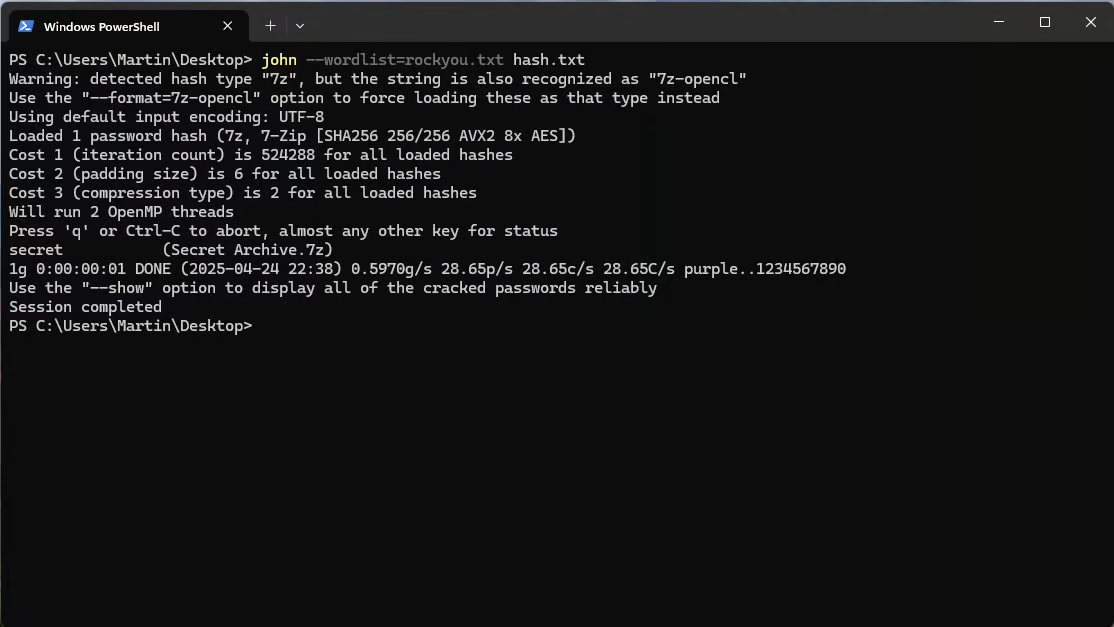Screen dimensions: 1114x627
Task: Open a new terminal tab with plus
Action: 270,26
